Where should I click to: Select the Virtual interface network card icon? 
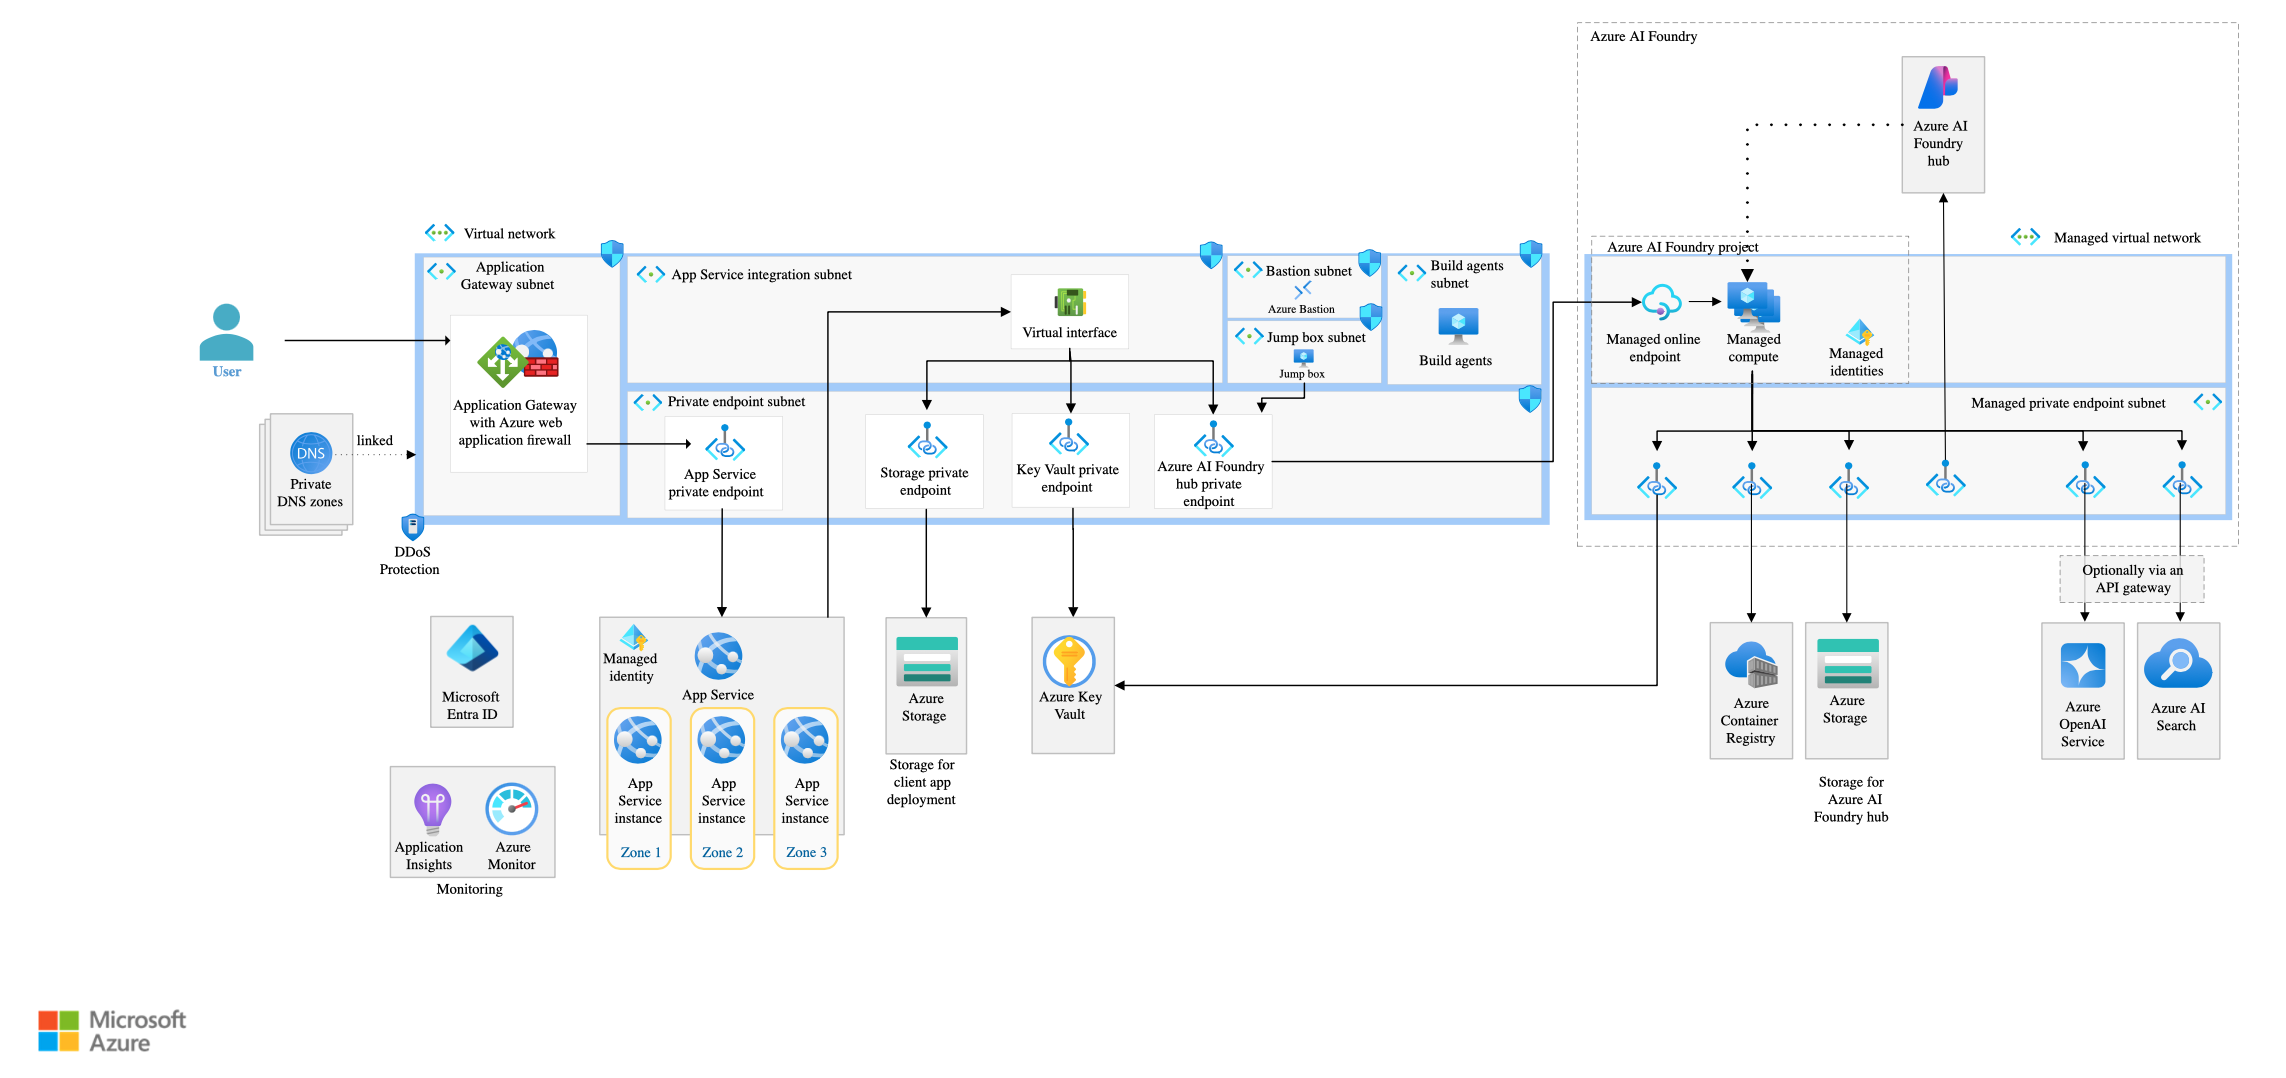(1070, 301)
